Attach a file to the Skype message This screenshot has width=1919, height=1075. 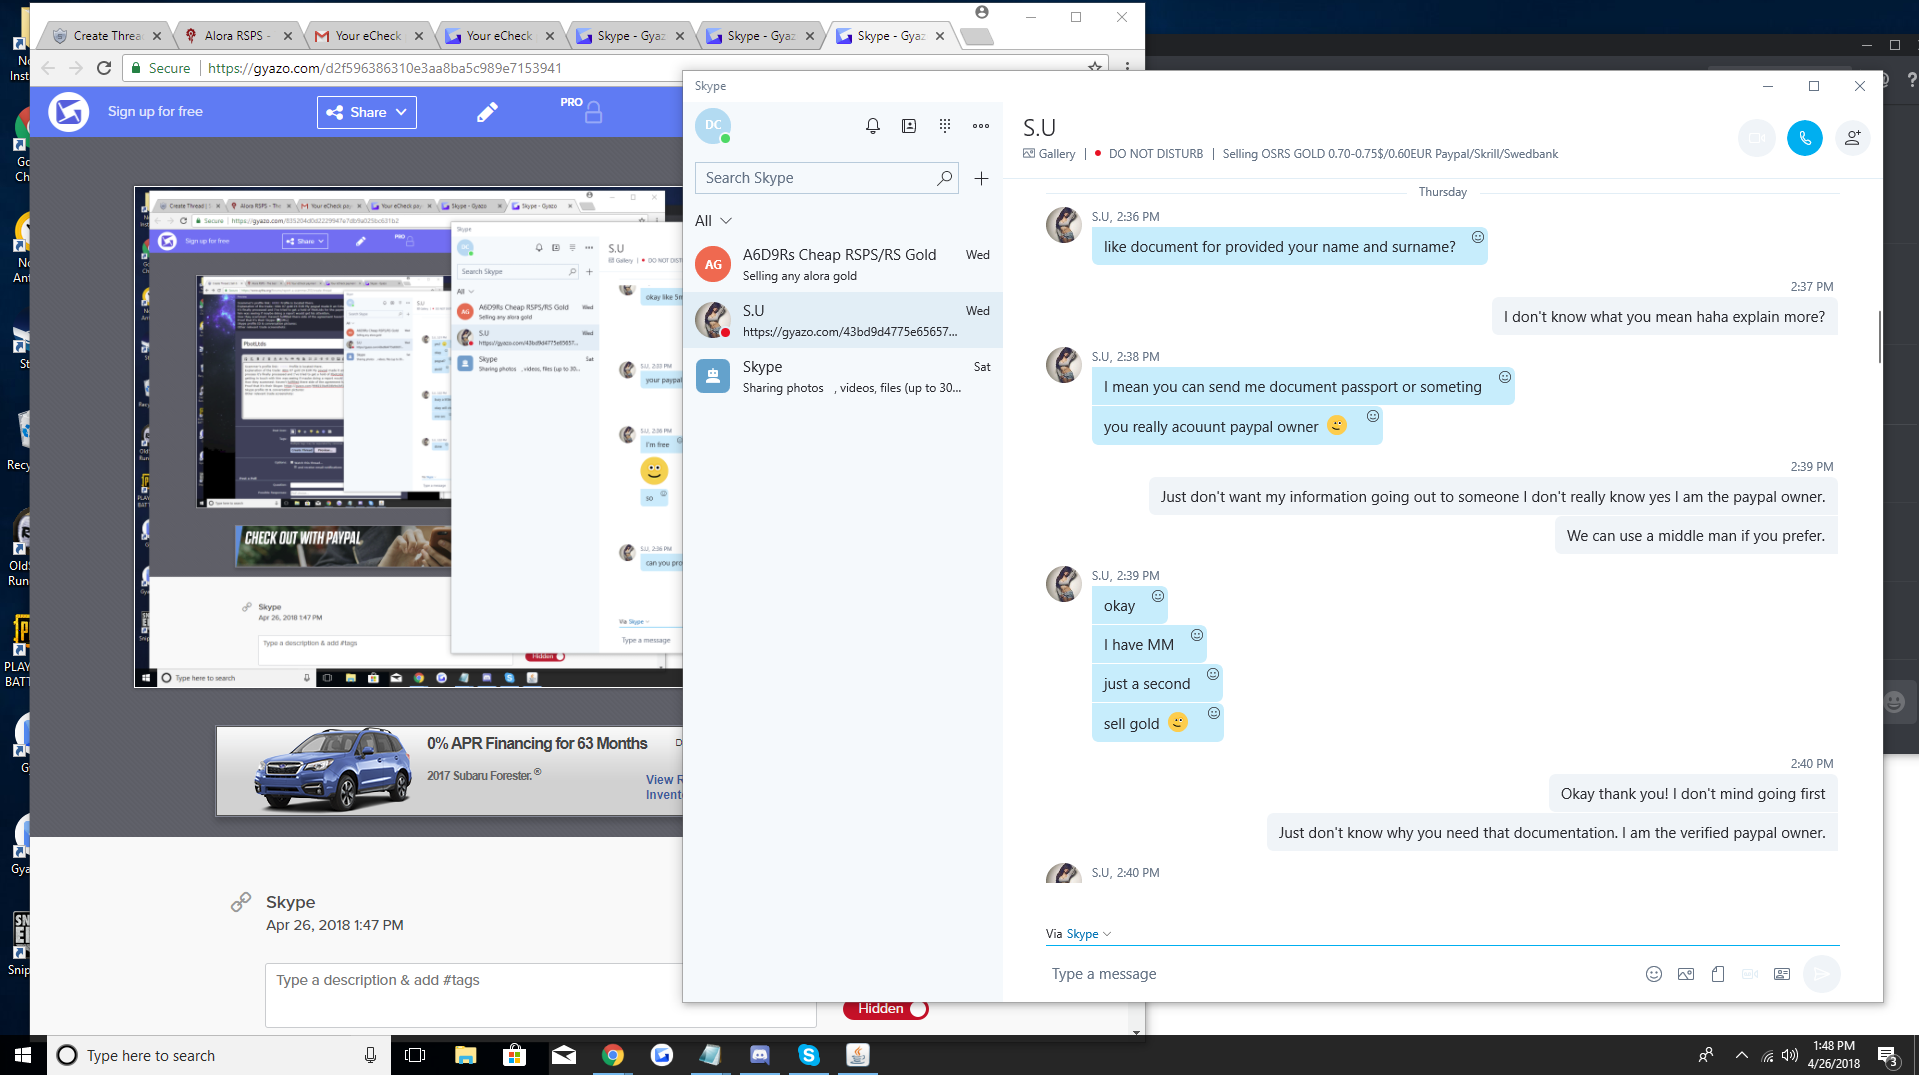pyautogui.click(x=1718, y=974)
